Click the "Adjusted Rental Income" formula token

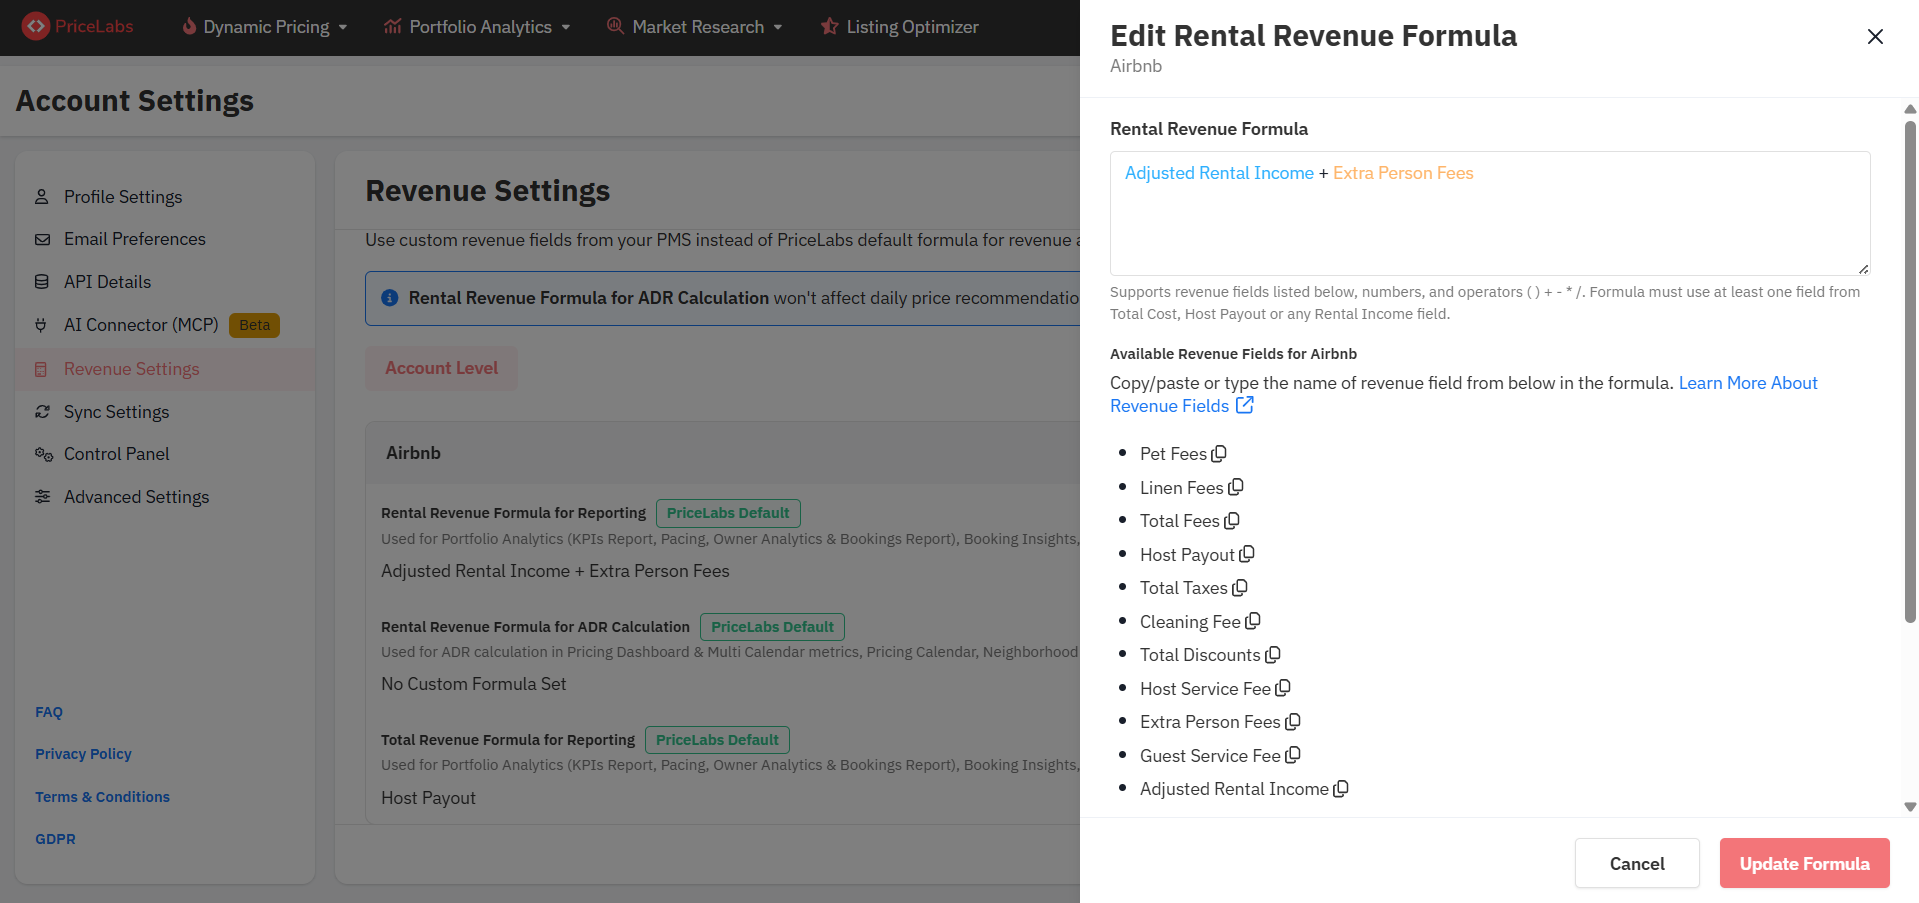pos(1219,173)
